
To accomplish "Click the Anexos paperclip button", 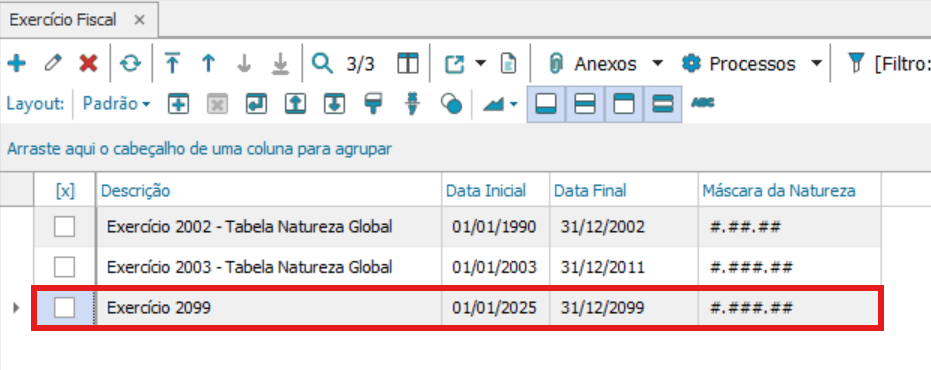I will pyautogui.click(x=592, y=64).
